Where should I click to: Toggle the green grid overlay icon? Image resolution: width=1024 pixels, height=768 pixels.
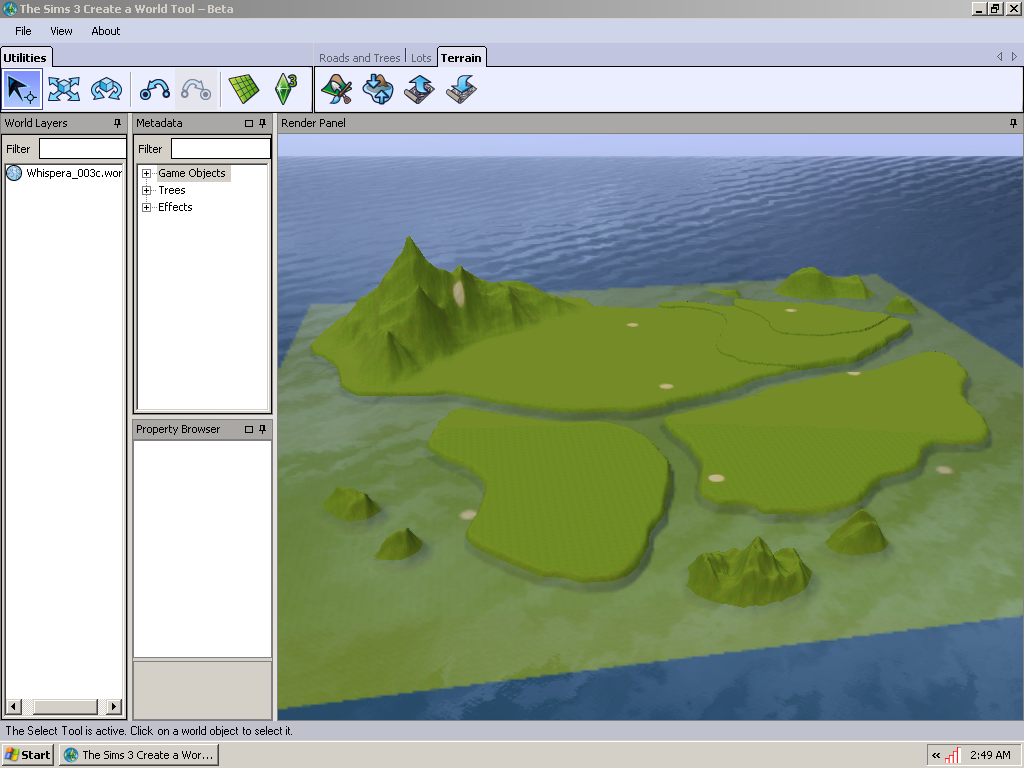[x=244, y=89]
